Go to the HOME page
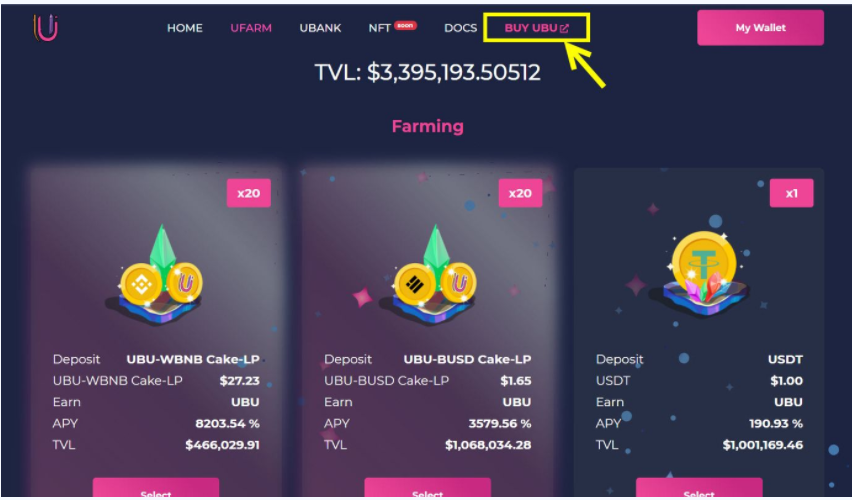Image resolution: width=852 pixels, height=500 pixels. [x=185, y=28]
